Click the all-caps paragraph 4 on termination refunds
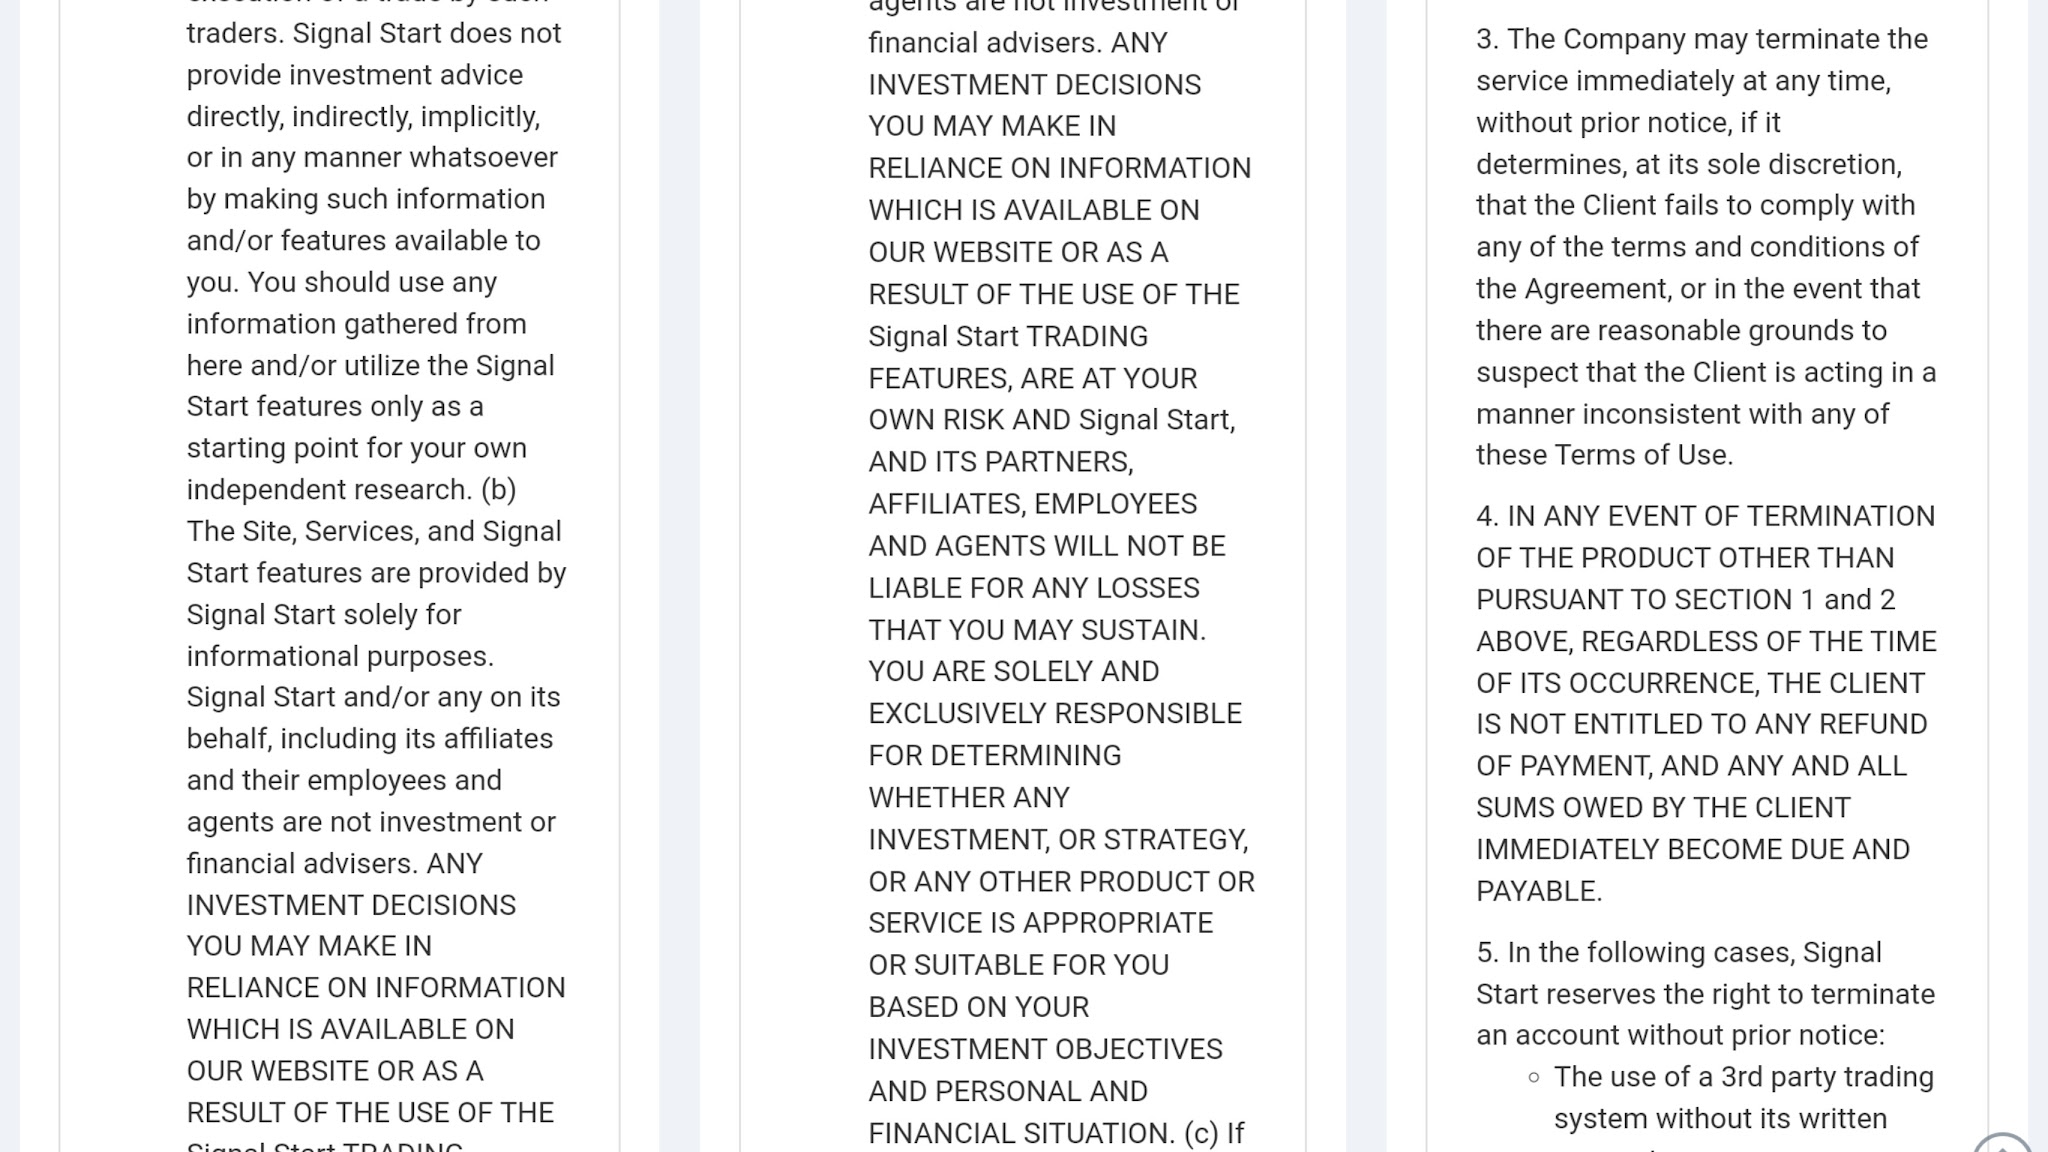2048x1152 pixels. click(1706, 703)
